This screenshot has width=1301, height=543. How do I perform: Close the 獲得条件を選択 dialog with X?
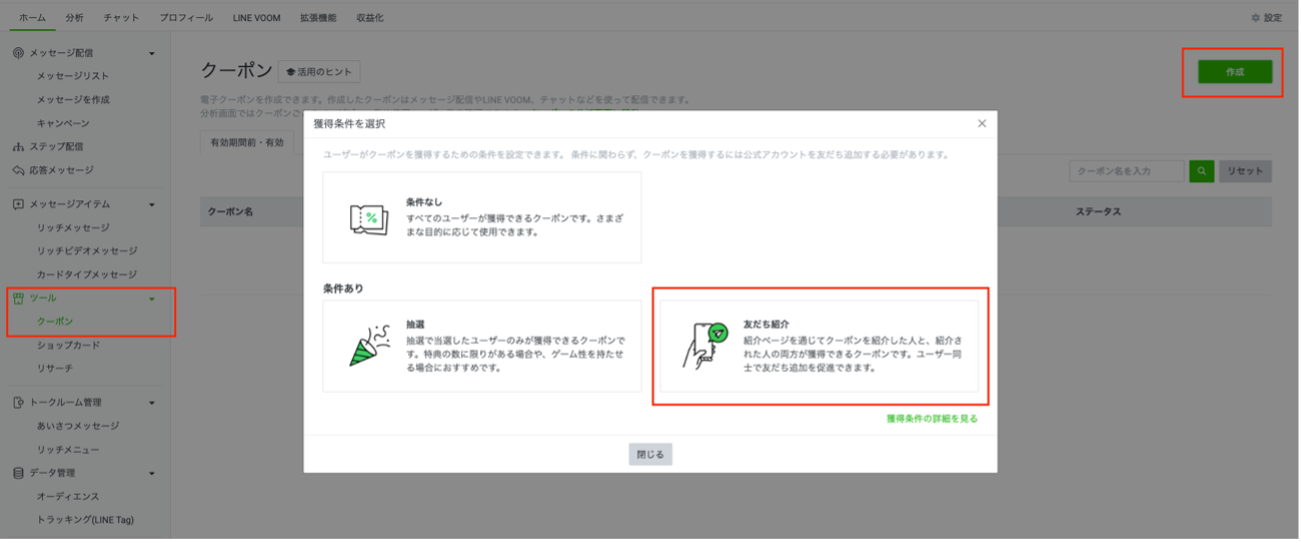point(982,123)
